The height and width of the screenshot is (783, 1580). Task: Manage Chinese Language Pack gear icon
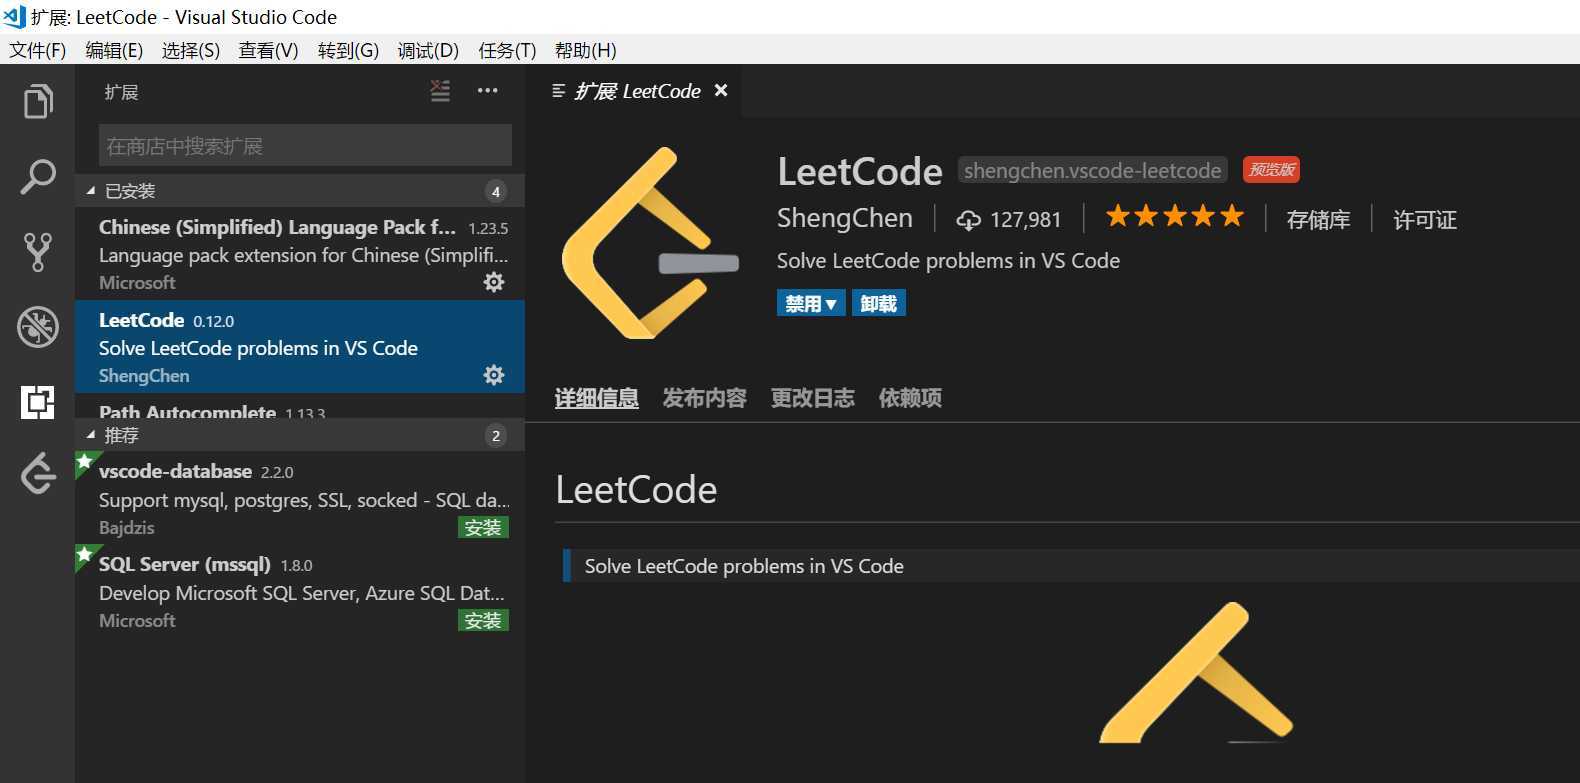click(494, 282)
